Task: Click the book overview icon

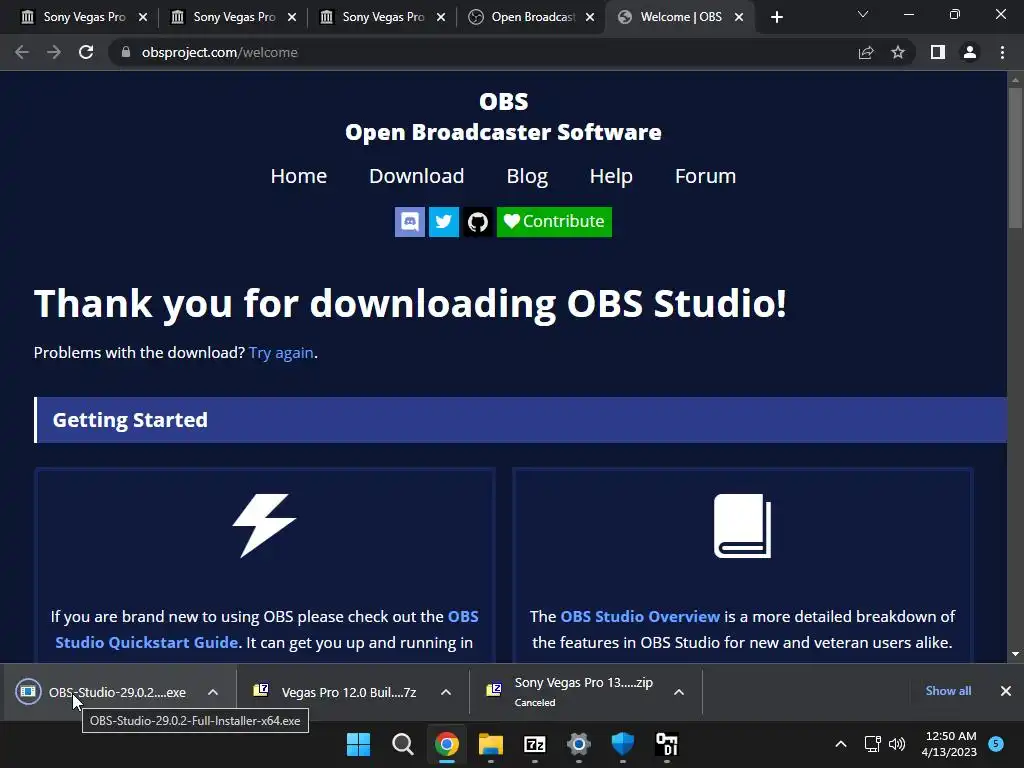Action: [x=743, y=526]
